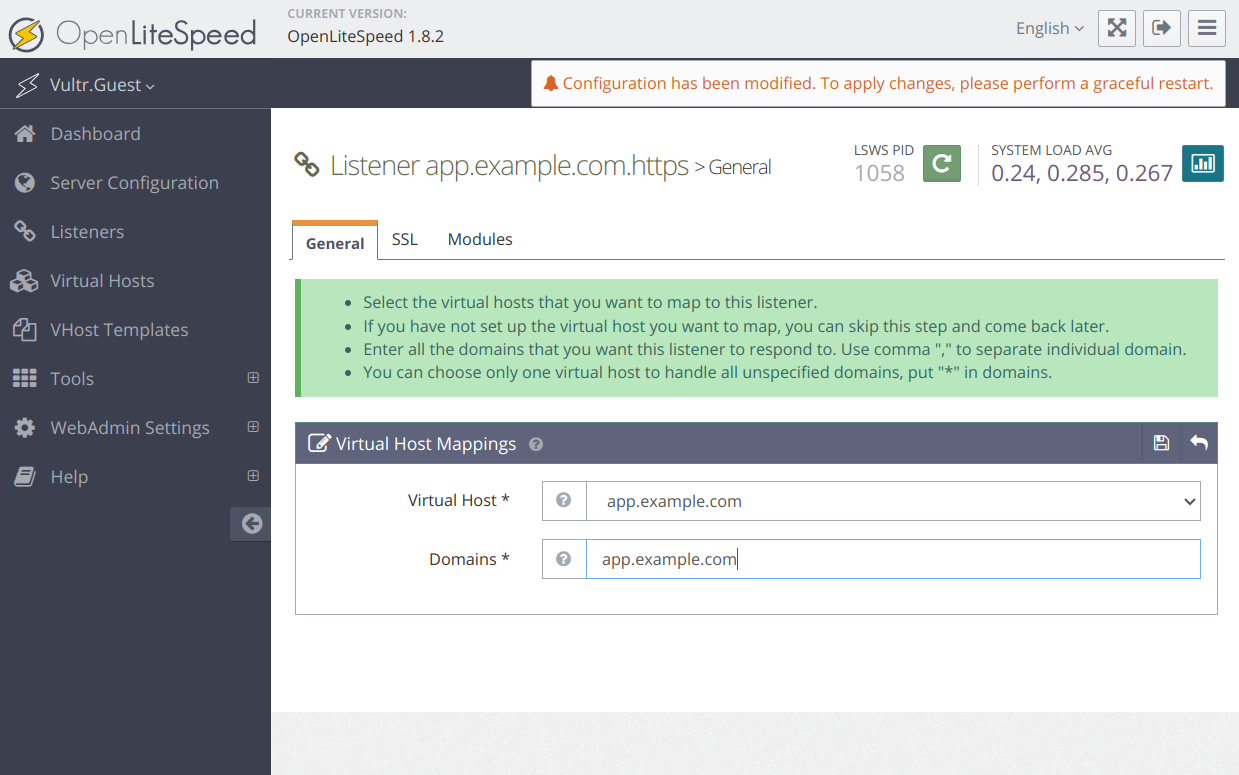Click the Virtual Hosts cubes icon
The image size is (1239, 775).
coord(24,281)
